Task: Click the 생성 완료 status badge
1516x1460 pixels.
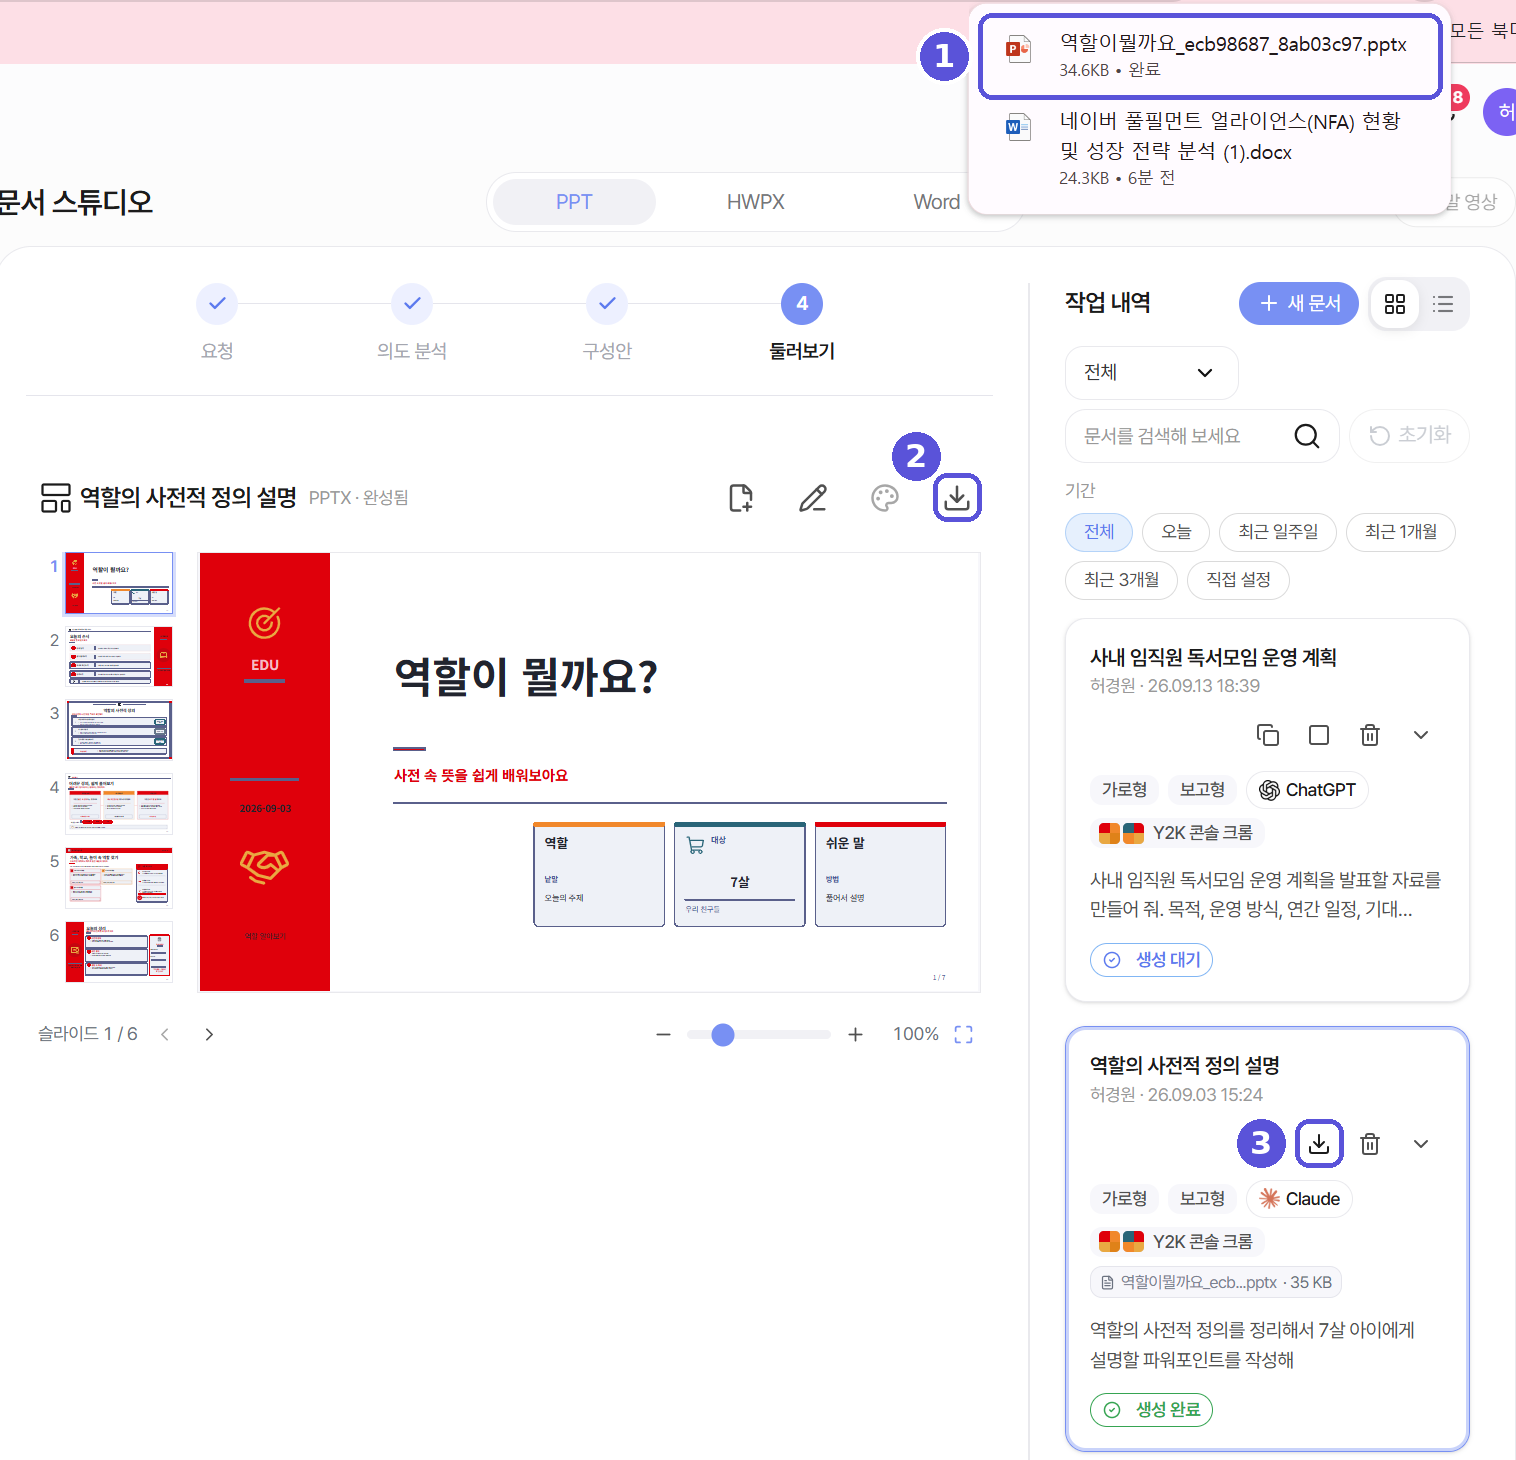Action: (1151, 1410)
